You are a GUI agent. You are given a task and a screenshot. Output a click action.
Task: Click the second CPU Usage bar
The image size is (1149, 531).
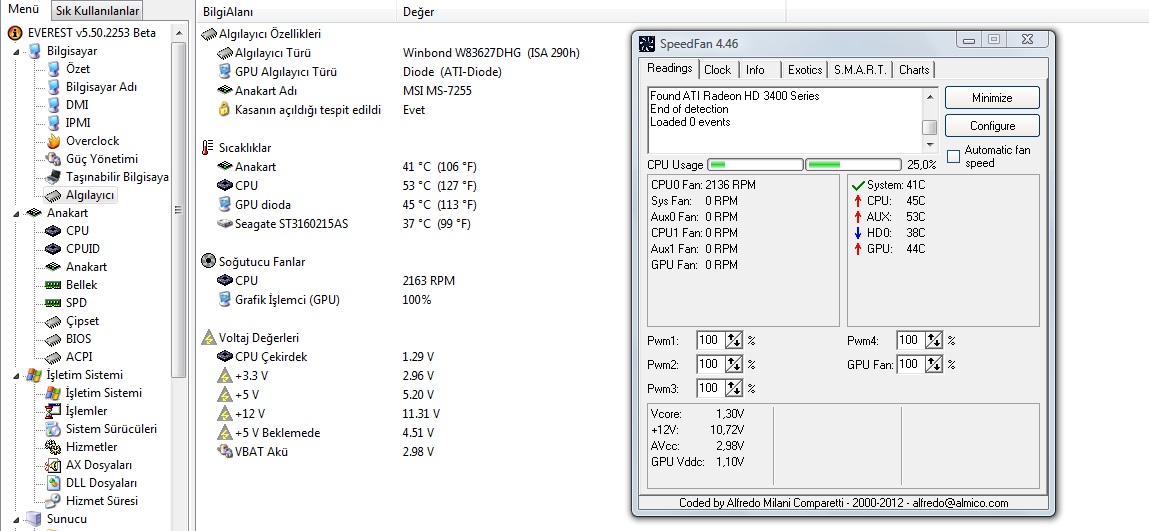tap(853, 165)
